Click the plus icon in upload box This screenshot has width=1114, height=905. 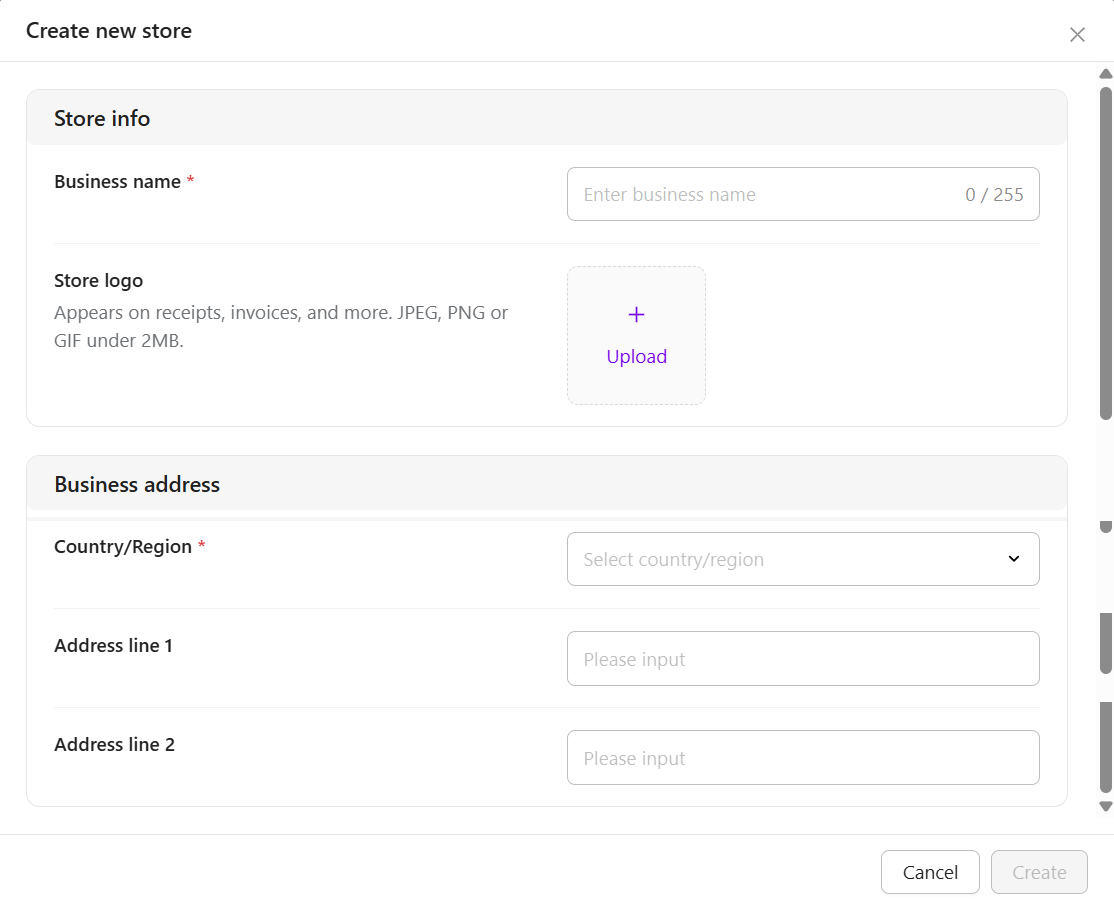pyautogui.click(x=636, y=315)
